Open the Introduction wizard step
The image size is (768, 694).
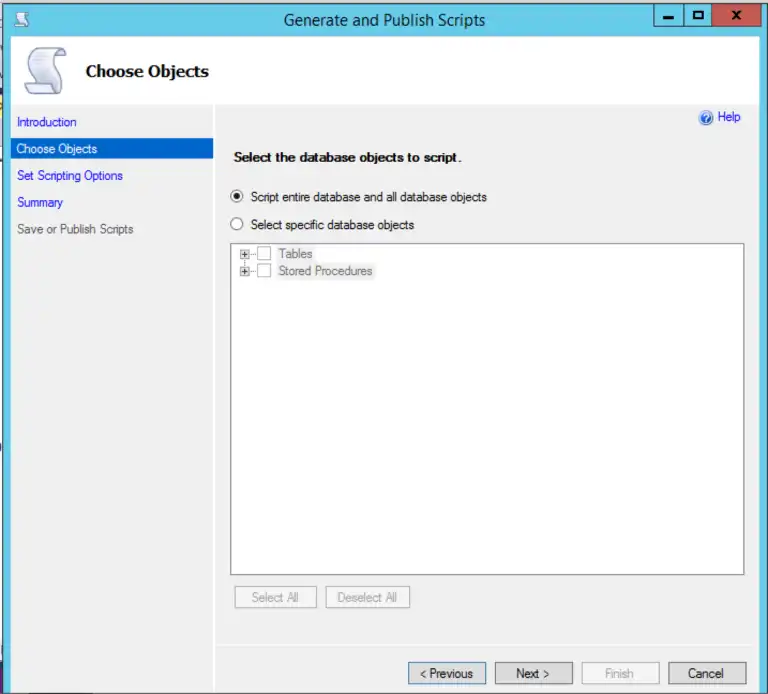tap(47, 122)
